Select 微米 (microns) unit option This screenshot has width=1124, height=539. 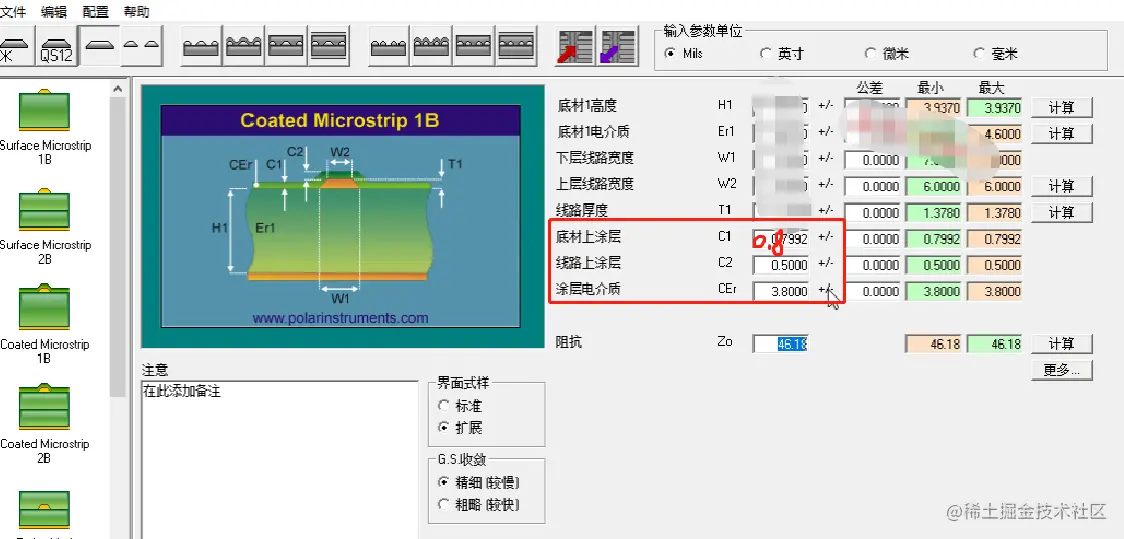[886, 54]
